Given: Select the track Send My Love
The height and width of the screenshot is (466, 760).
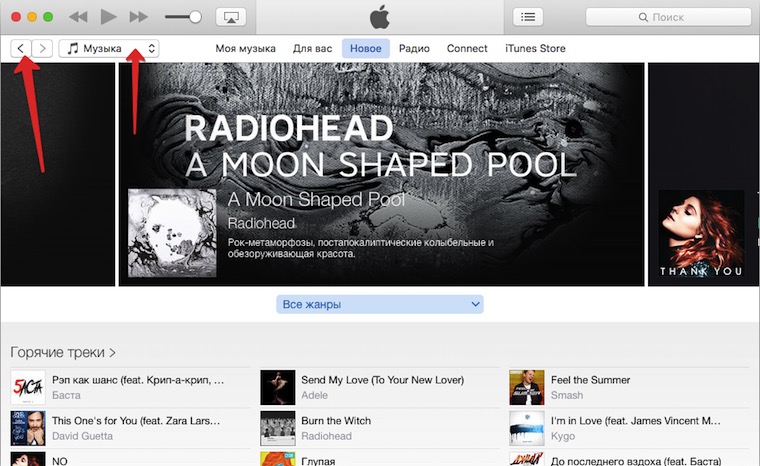Looking at the screenshot, I should [x=382, y=380].
